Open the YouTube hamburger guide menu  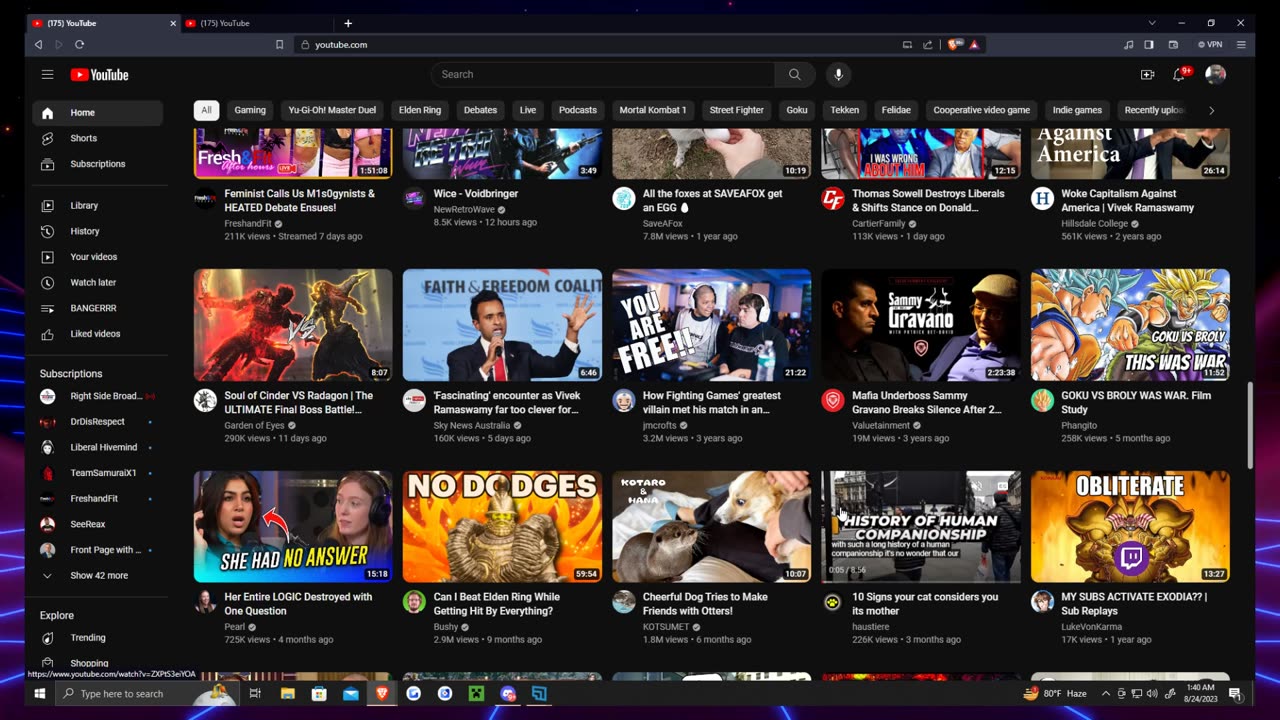coord(47,74)
